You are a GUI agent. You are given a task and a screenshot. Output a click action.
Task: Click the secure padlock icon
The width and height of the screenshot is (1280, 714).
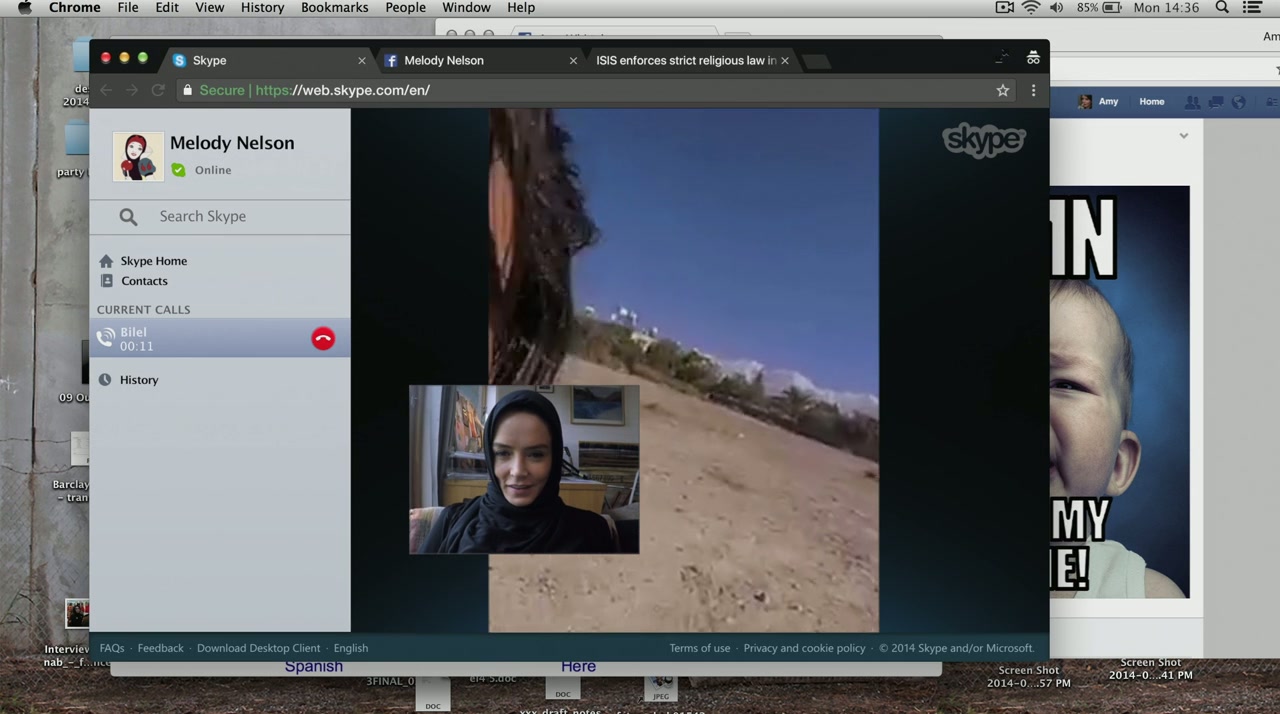[x=187, y=90]
